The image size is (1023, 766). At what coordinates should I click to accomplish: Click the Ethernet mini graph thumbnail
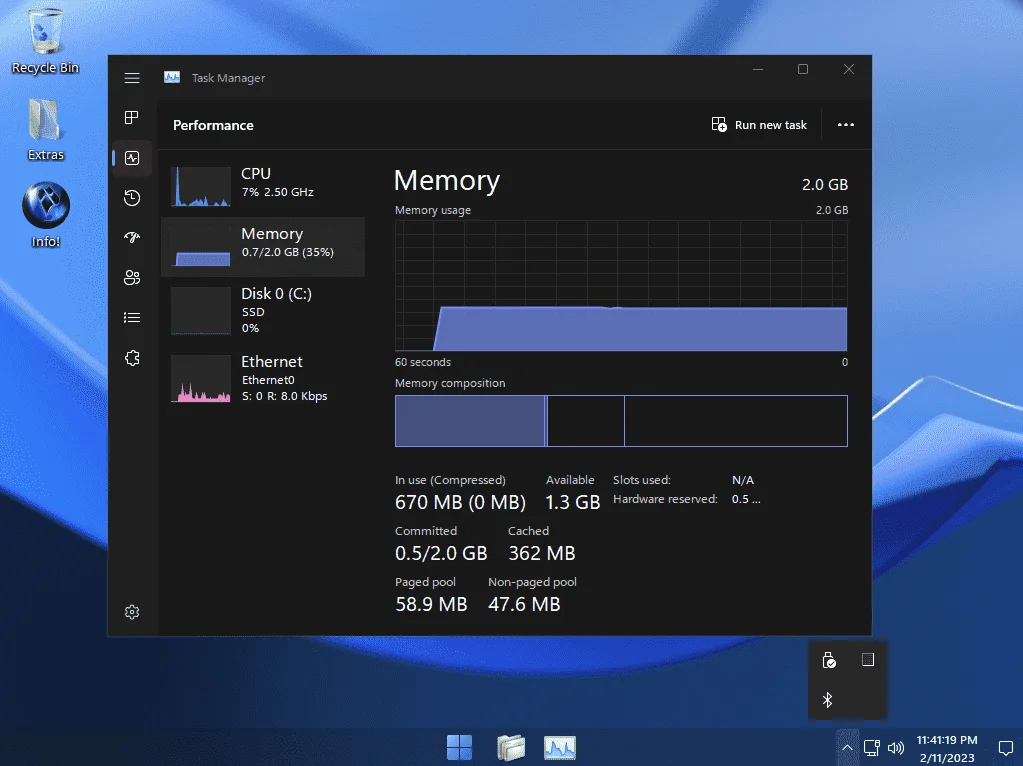pyautogui.click(x=201, y=378)
